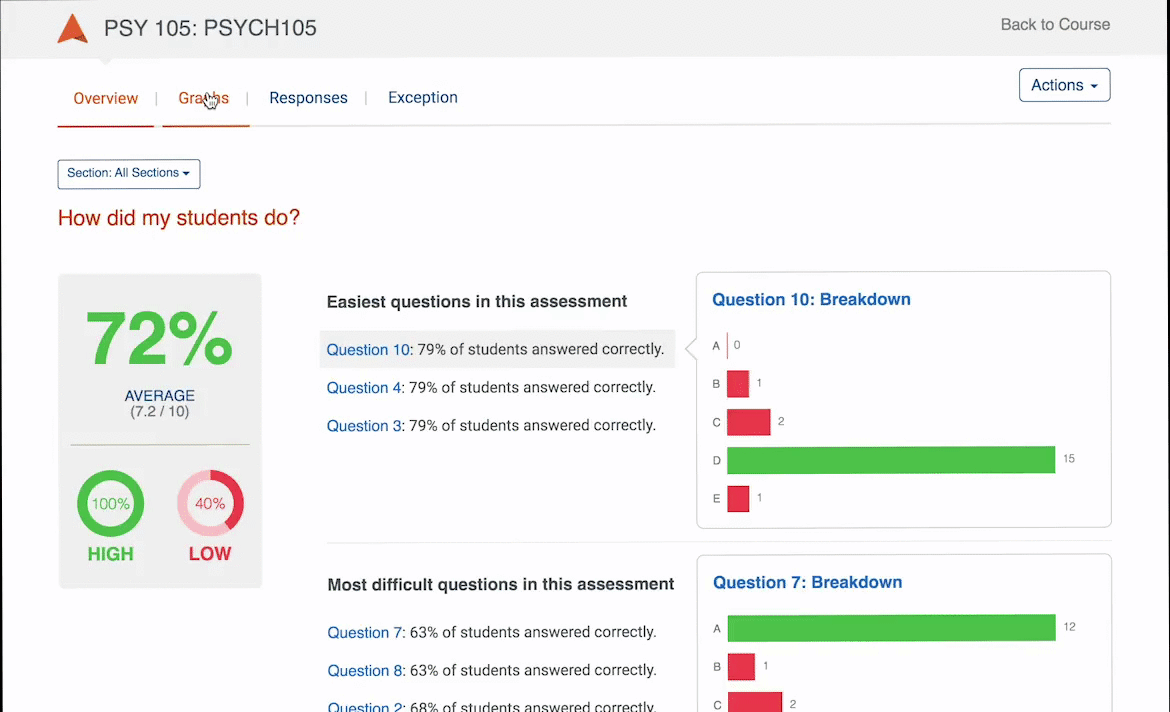The height and width of the screenshot is (712, 1170).
Task: Open the Exception tab
Action: point(422,98)
